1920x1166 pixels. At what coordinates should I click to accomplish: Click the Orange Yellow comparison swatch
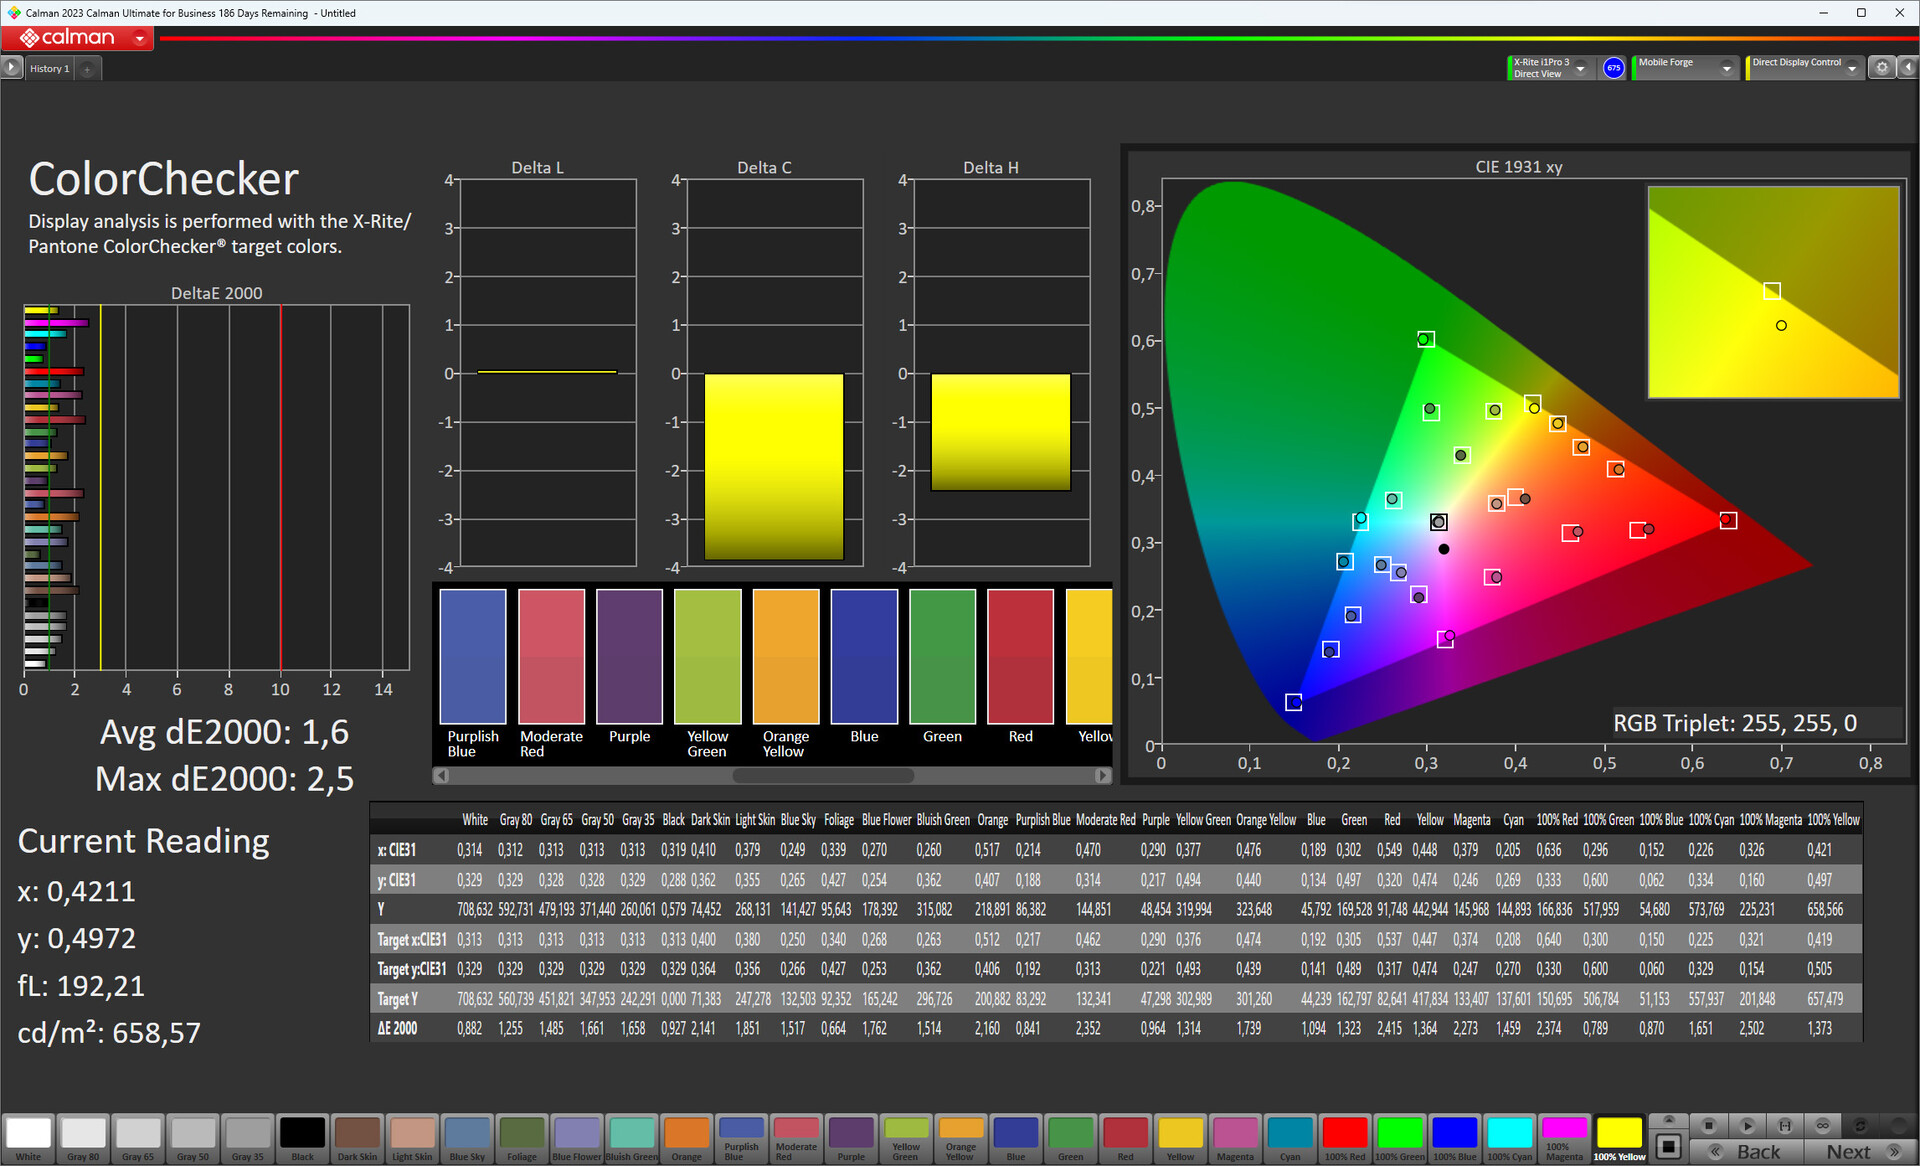point(786,656)
